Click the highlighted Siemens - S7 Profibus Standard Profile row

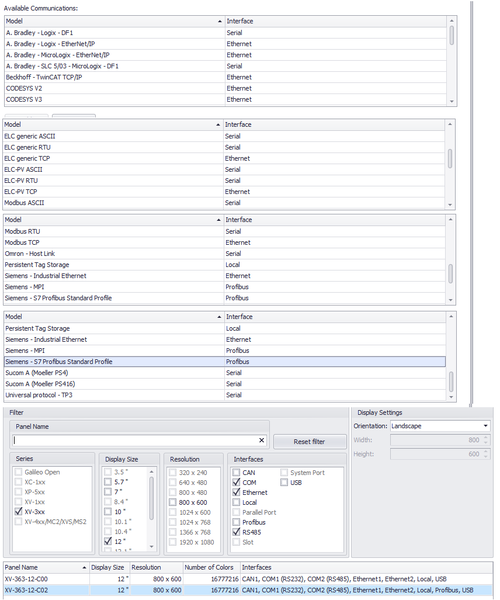225,362
